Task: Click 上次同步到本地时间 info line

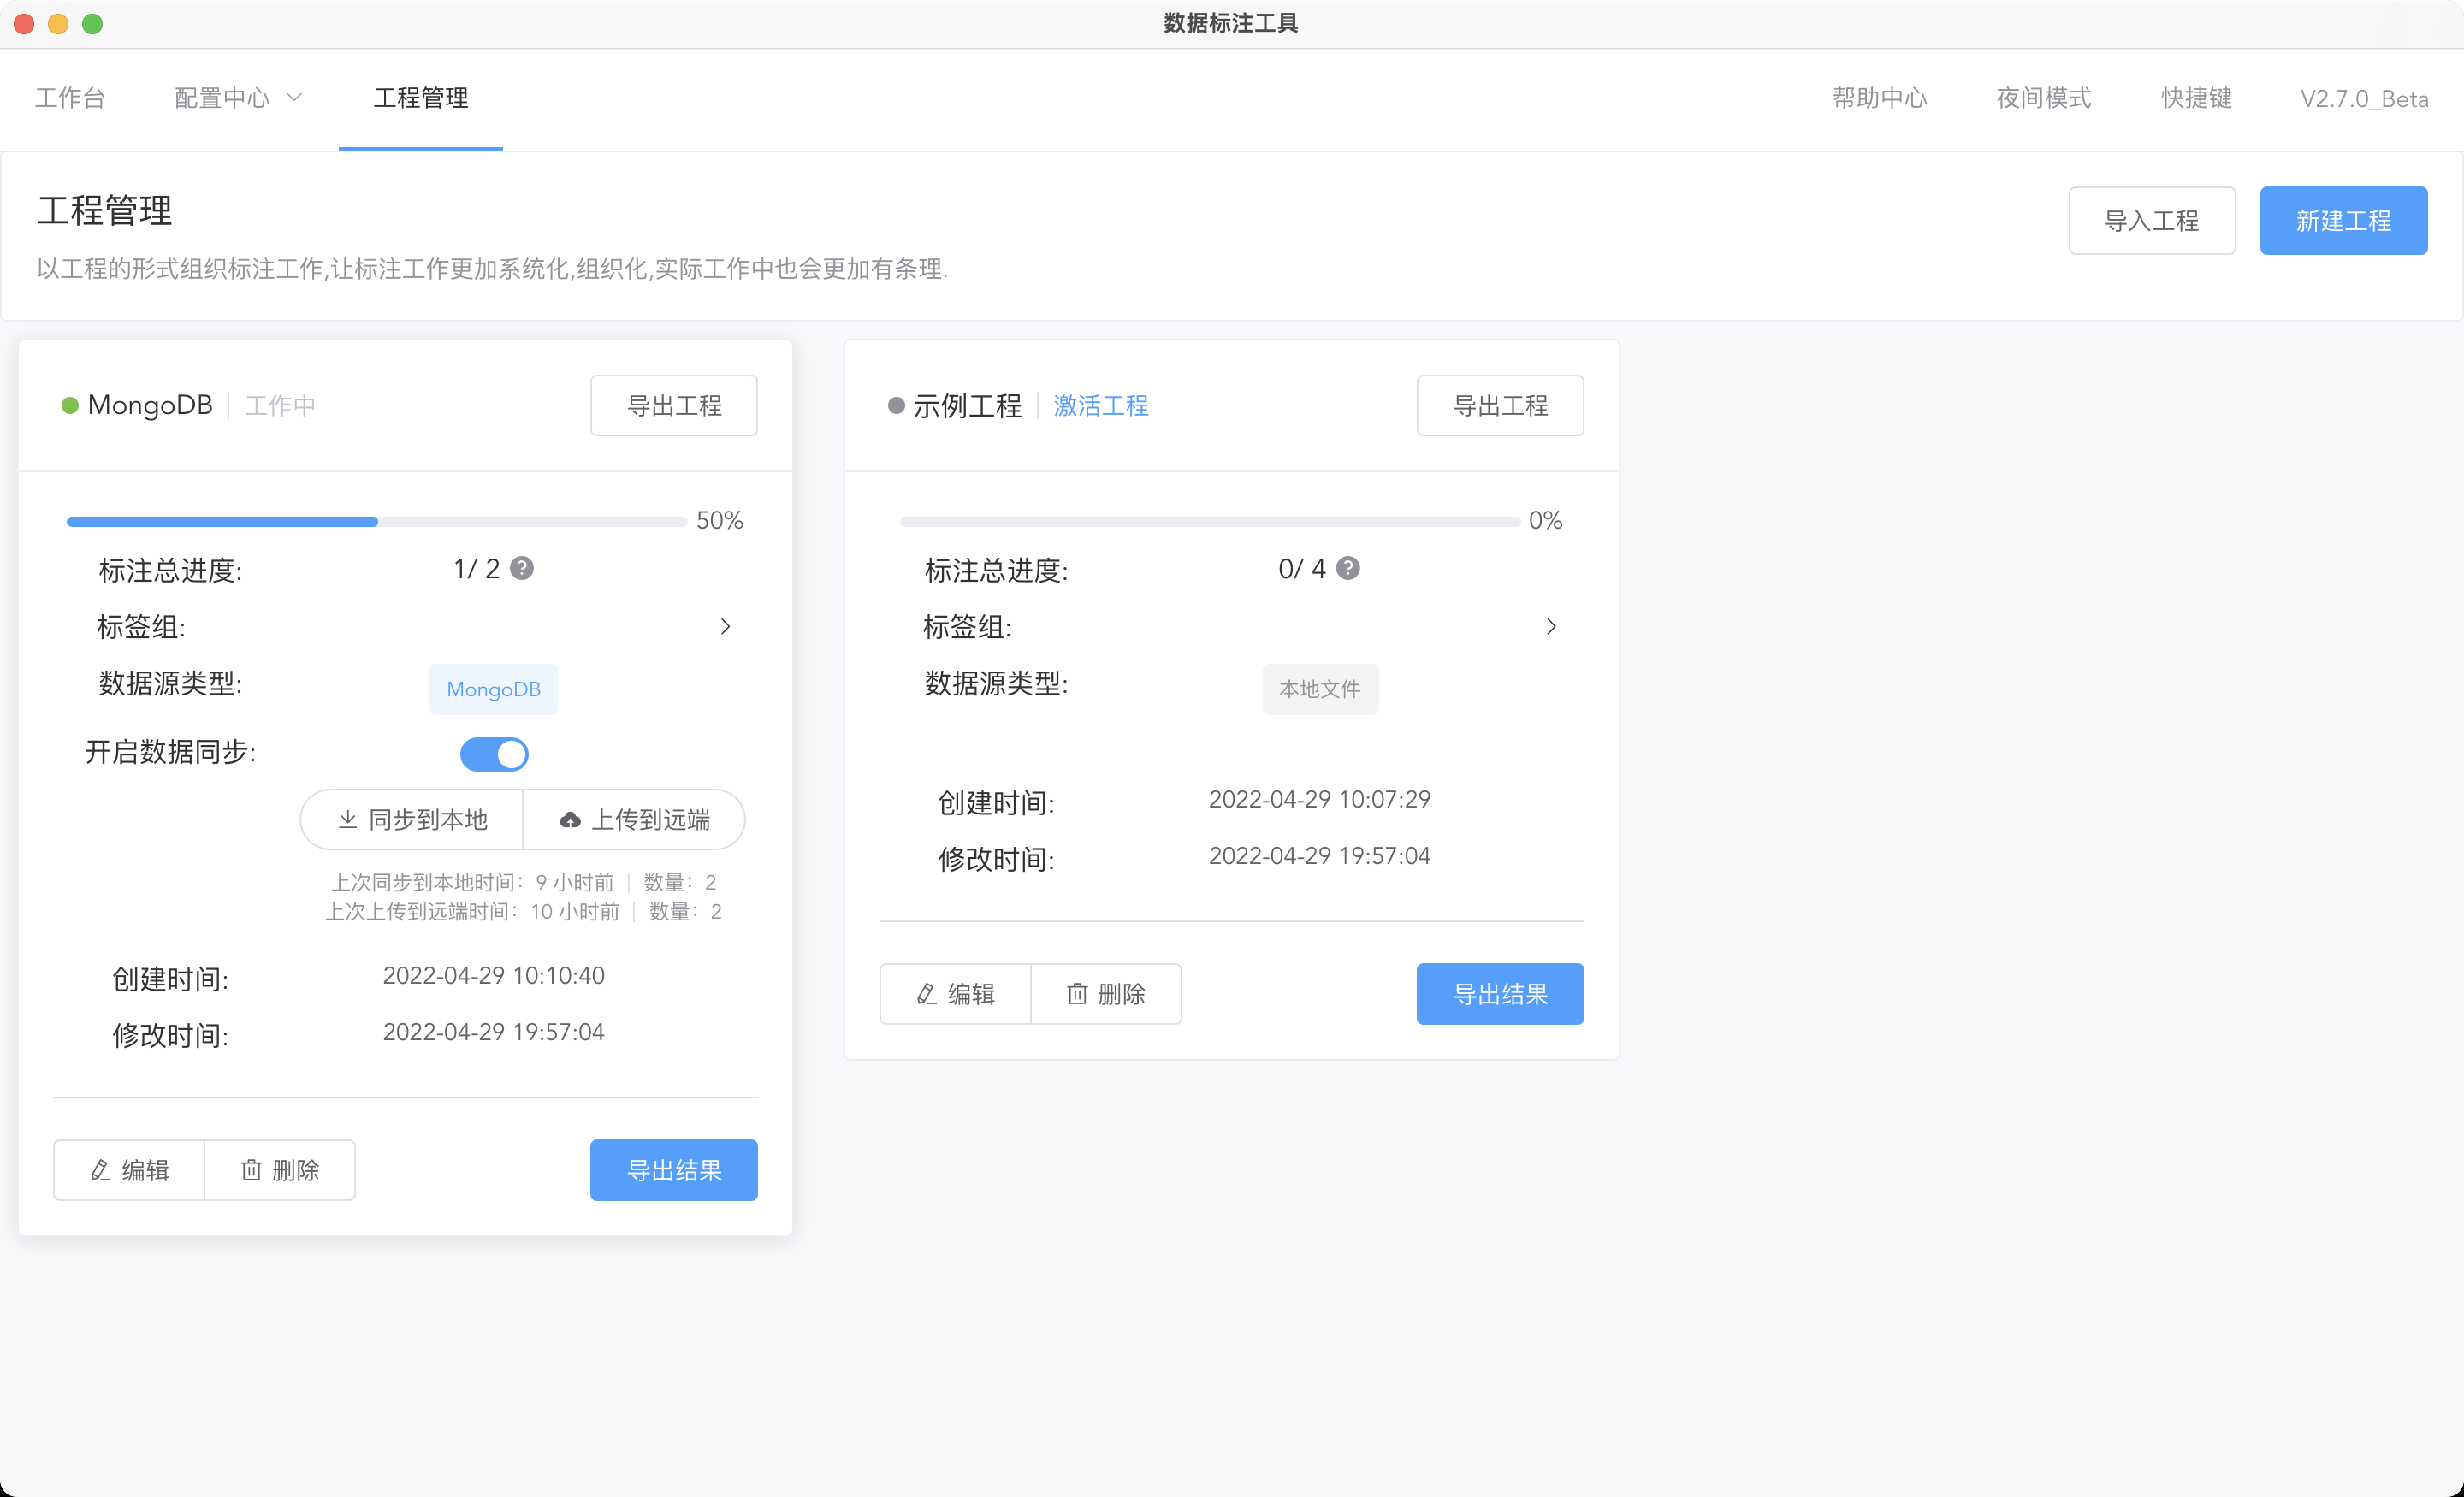Action: (x=523, y=882)
